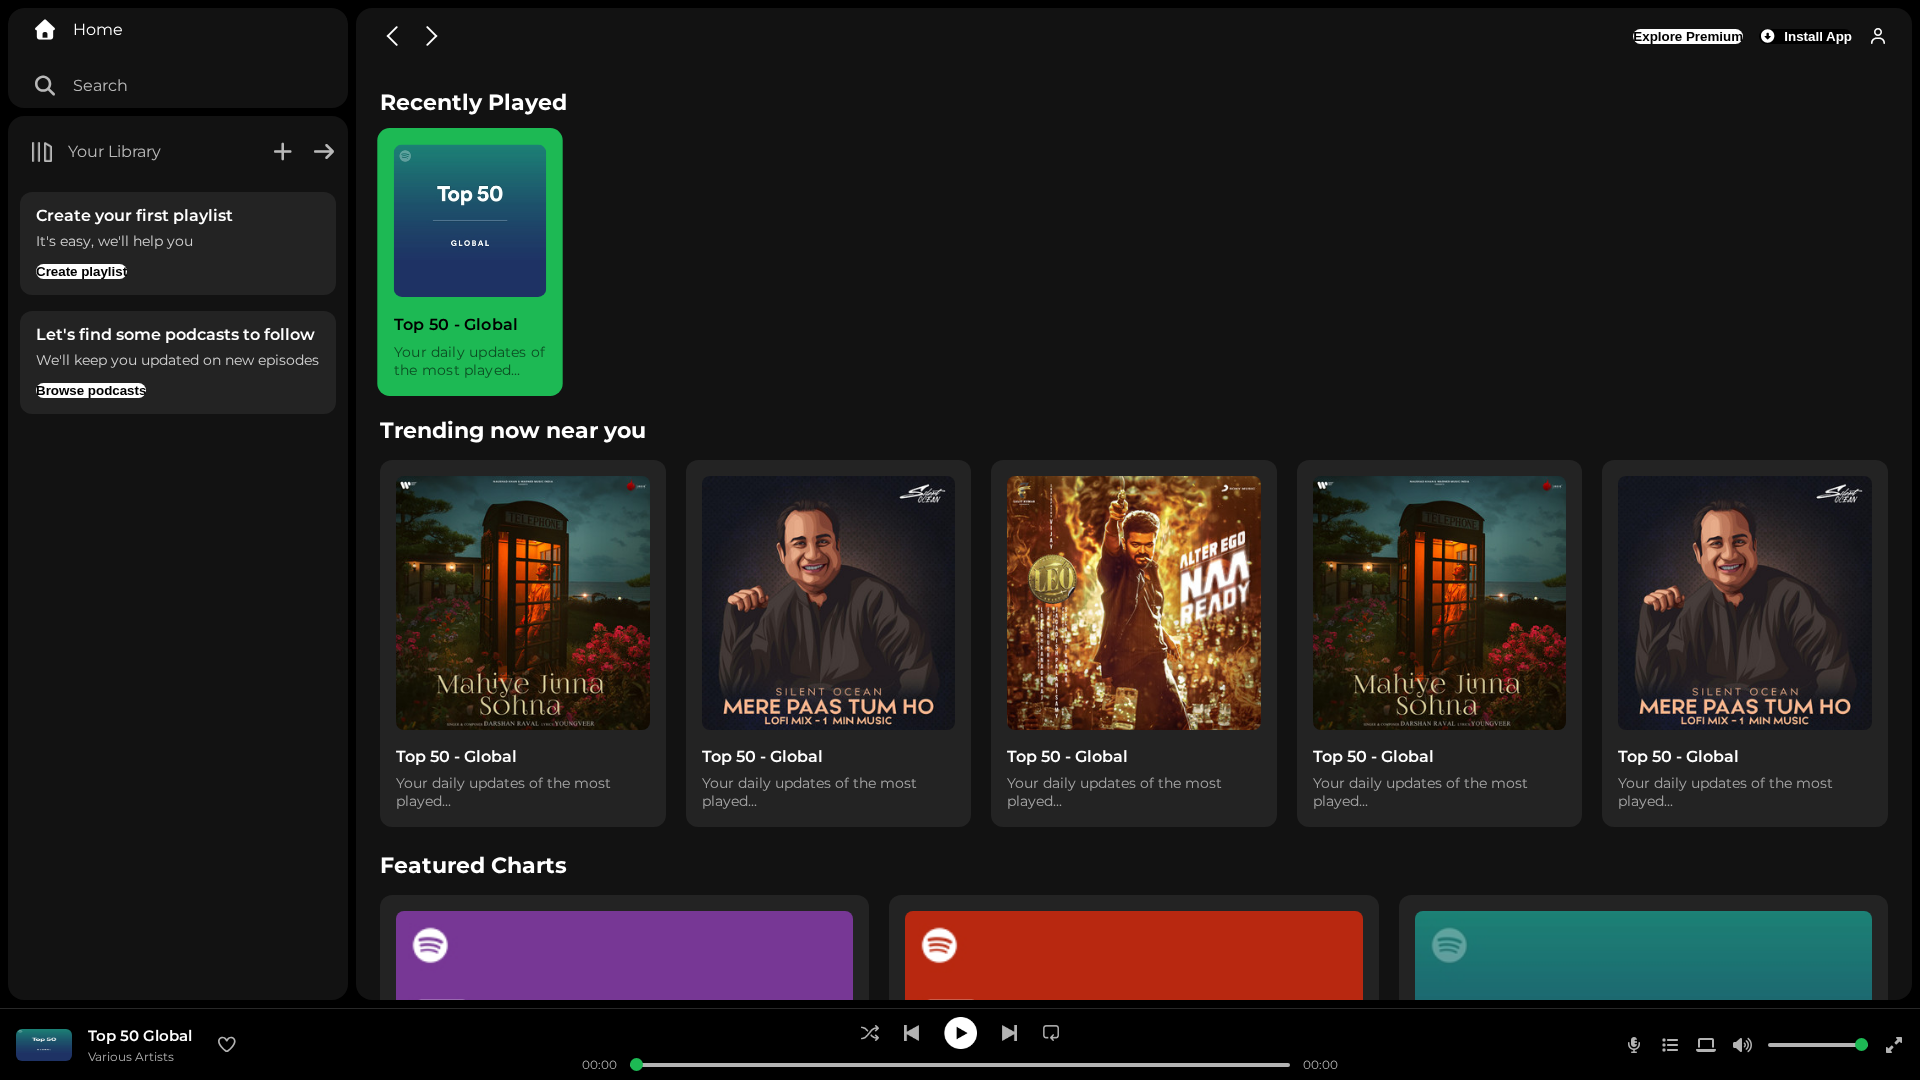Open the red Featured Charts card

tap(1134, 948)
